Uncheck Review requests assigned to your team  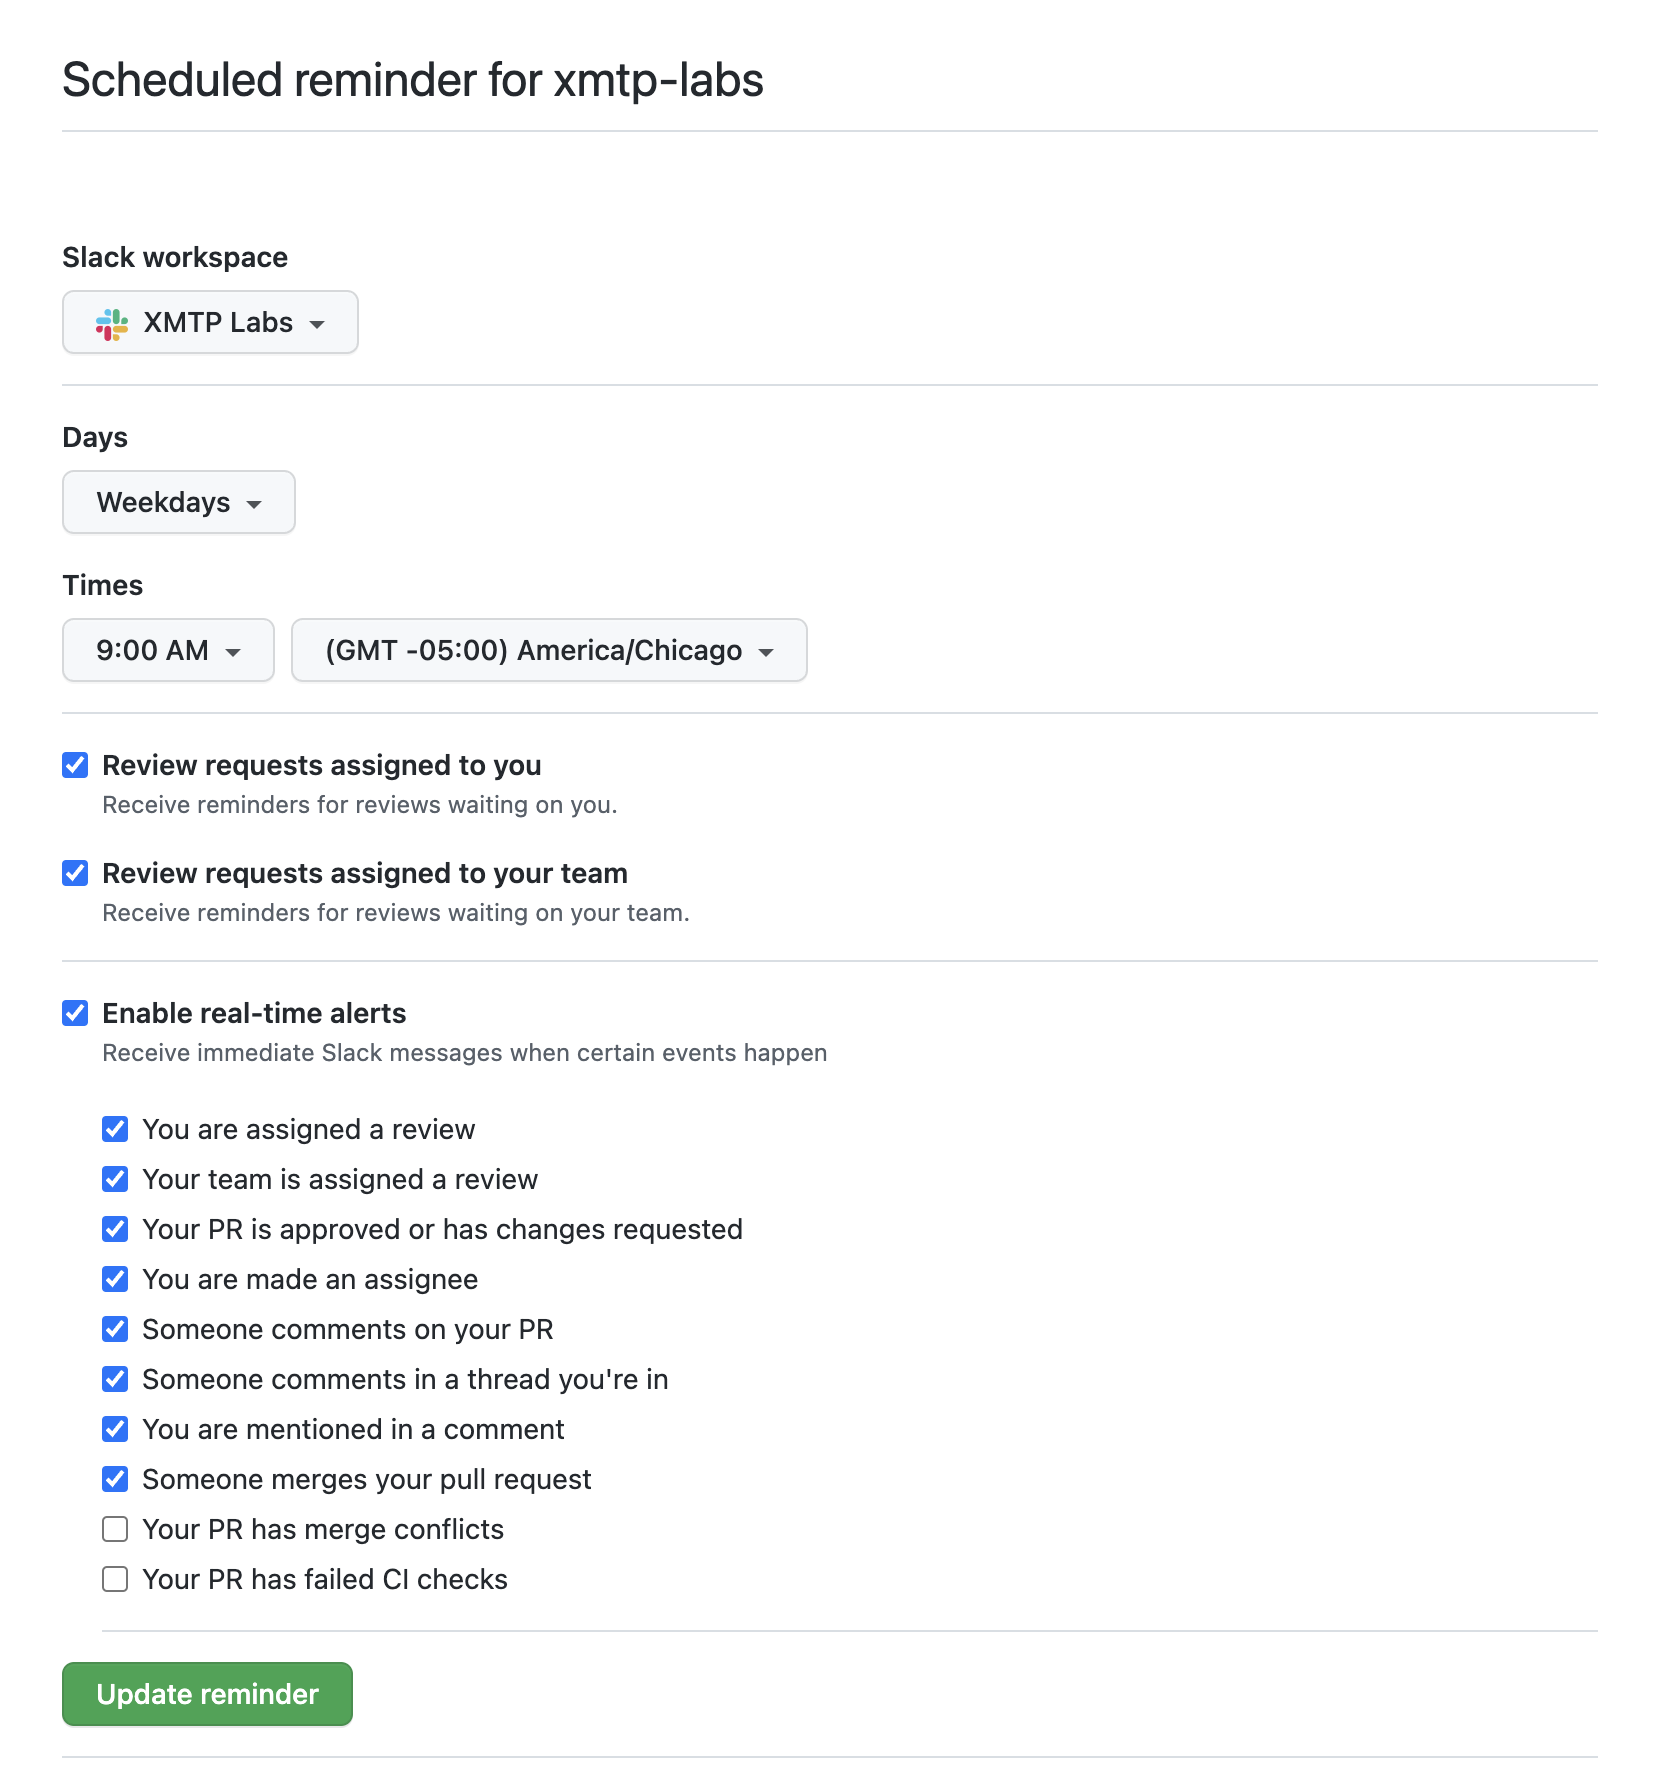[75, 873]
